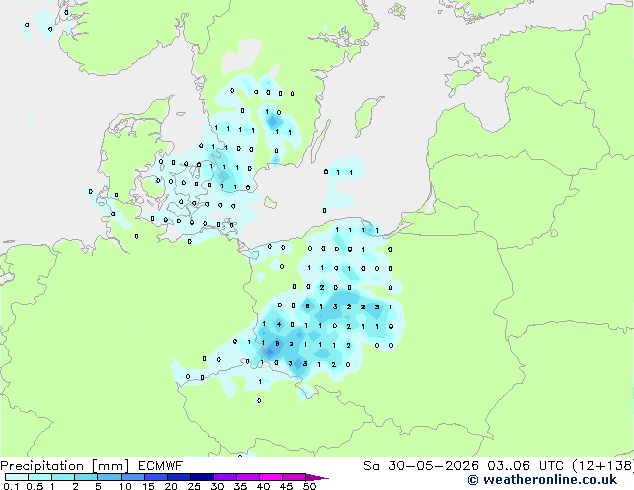Click the 35–40 mm magenta legend swatch
The width and height of the screenshot is (634, 490).
247,477
